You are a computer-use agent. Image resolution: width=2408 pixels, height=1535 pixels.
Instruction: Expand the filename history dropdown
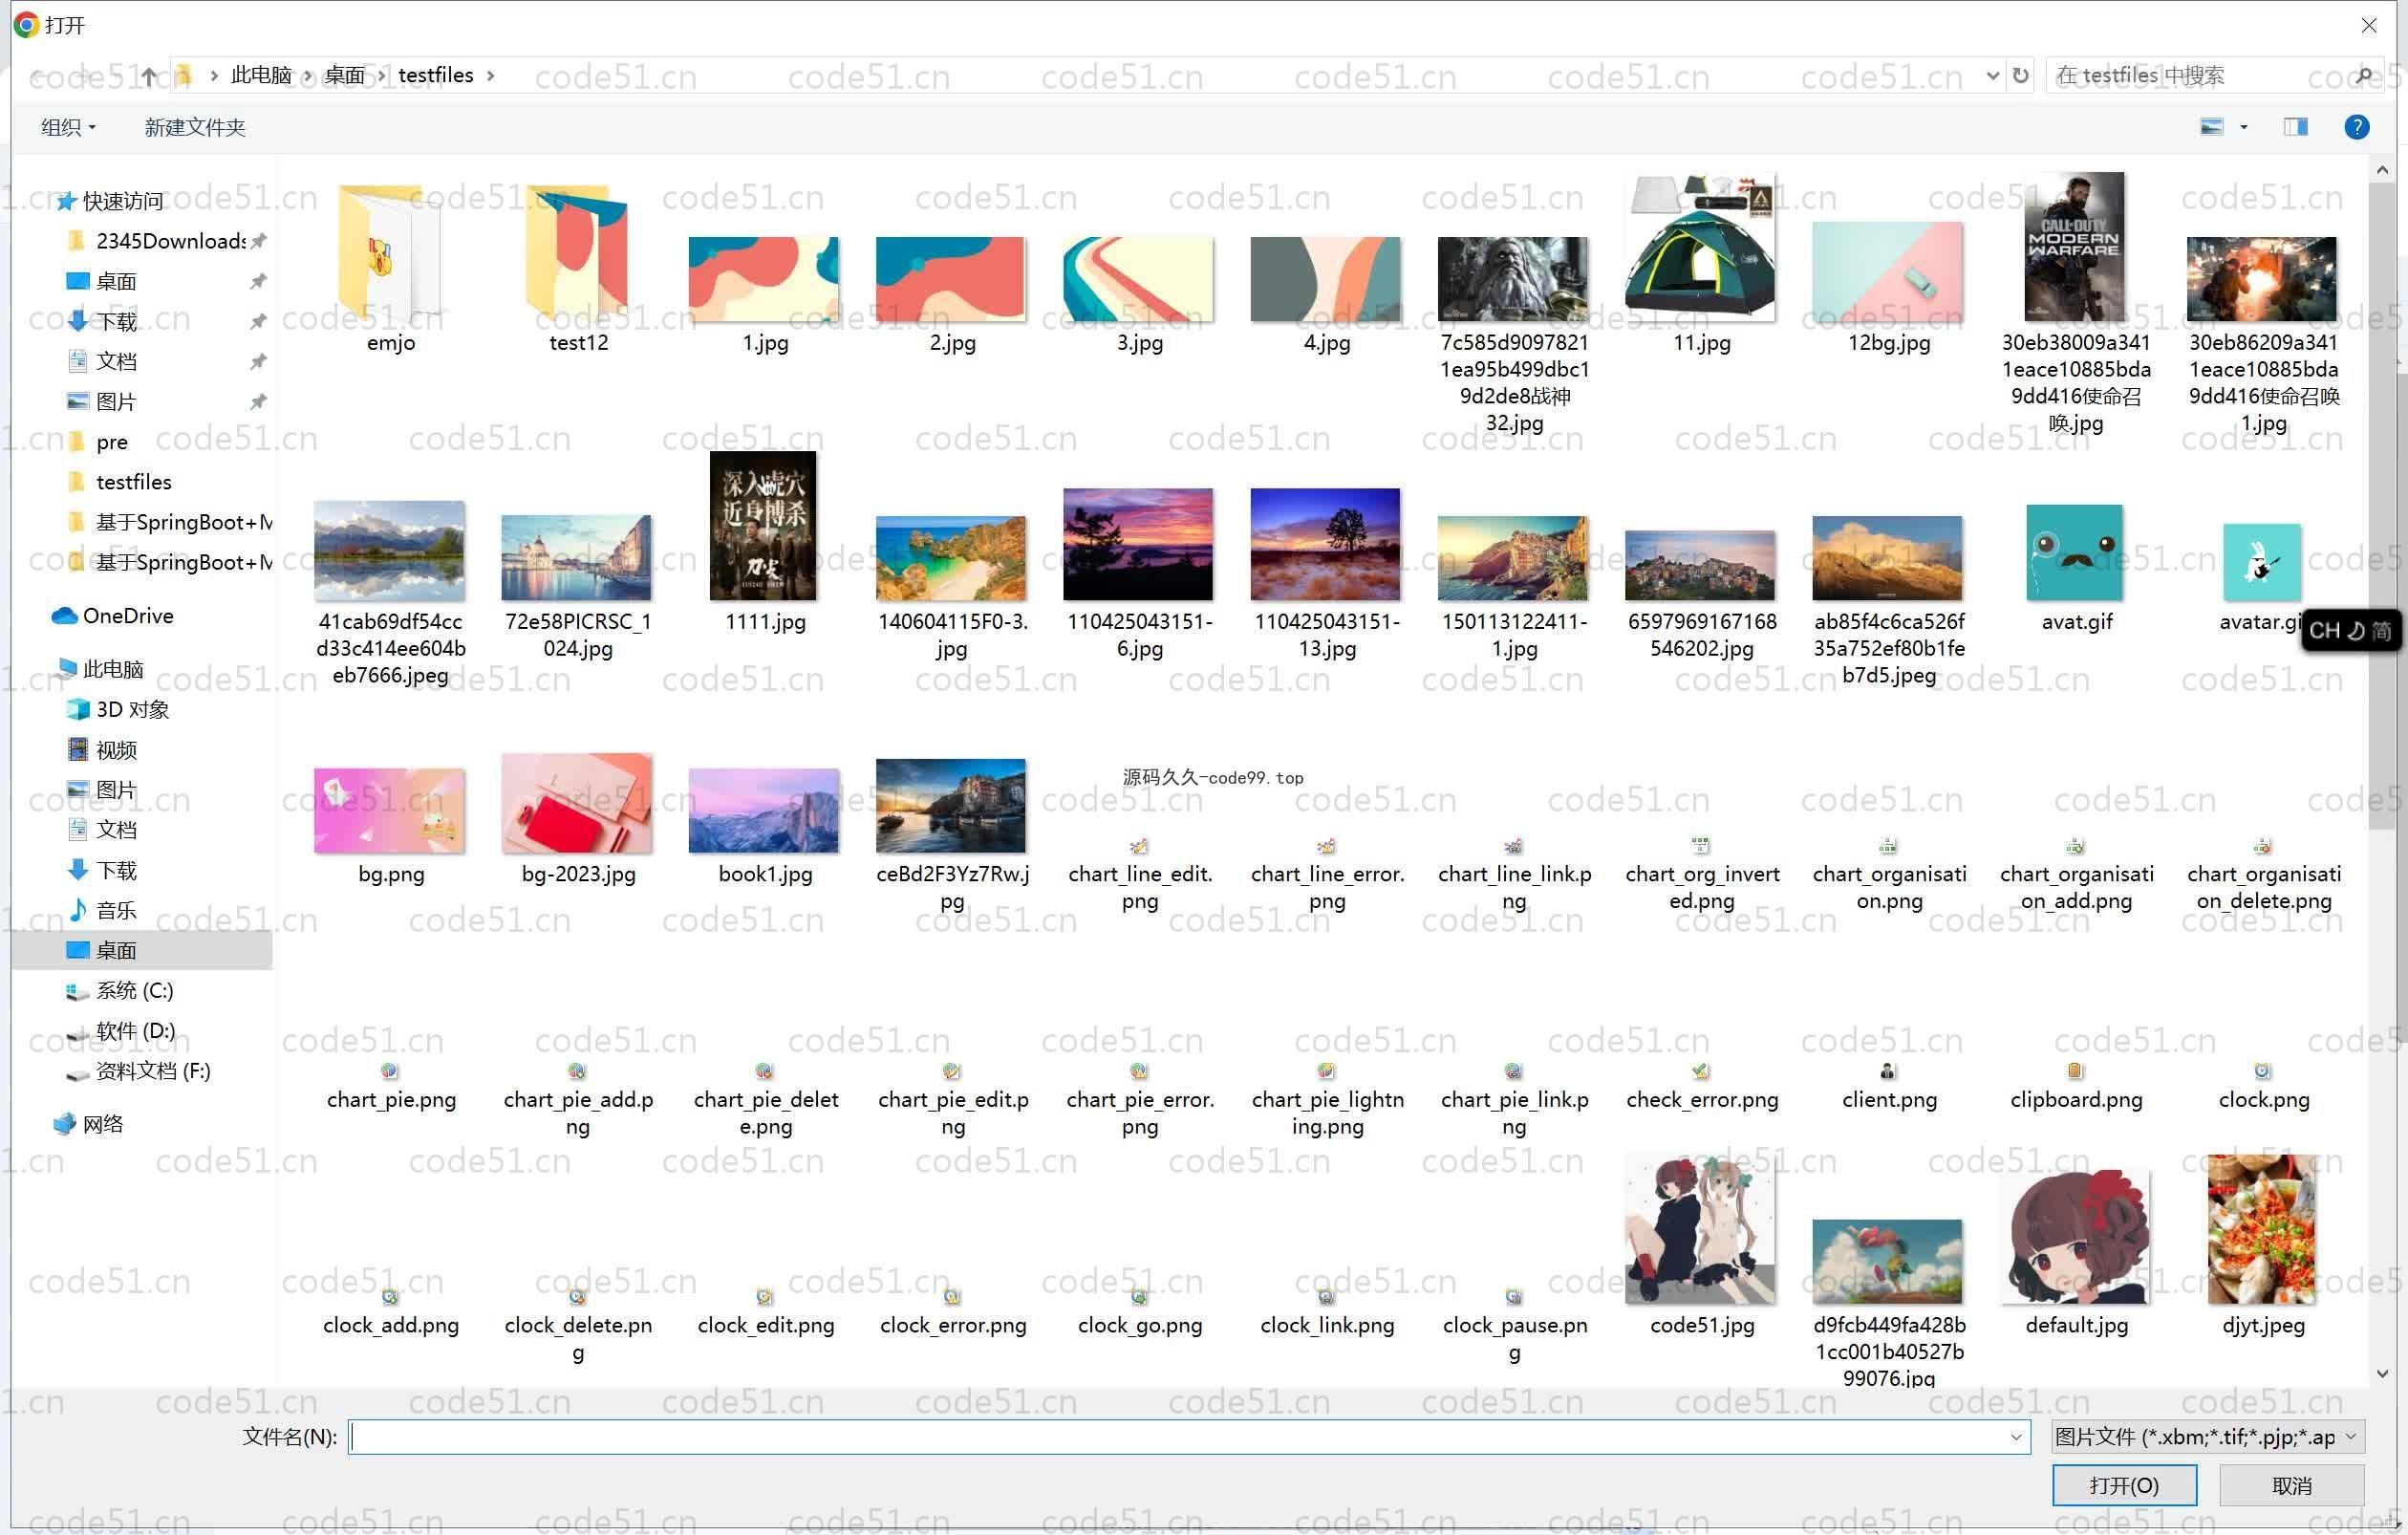coord(2016,1437)
